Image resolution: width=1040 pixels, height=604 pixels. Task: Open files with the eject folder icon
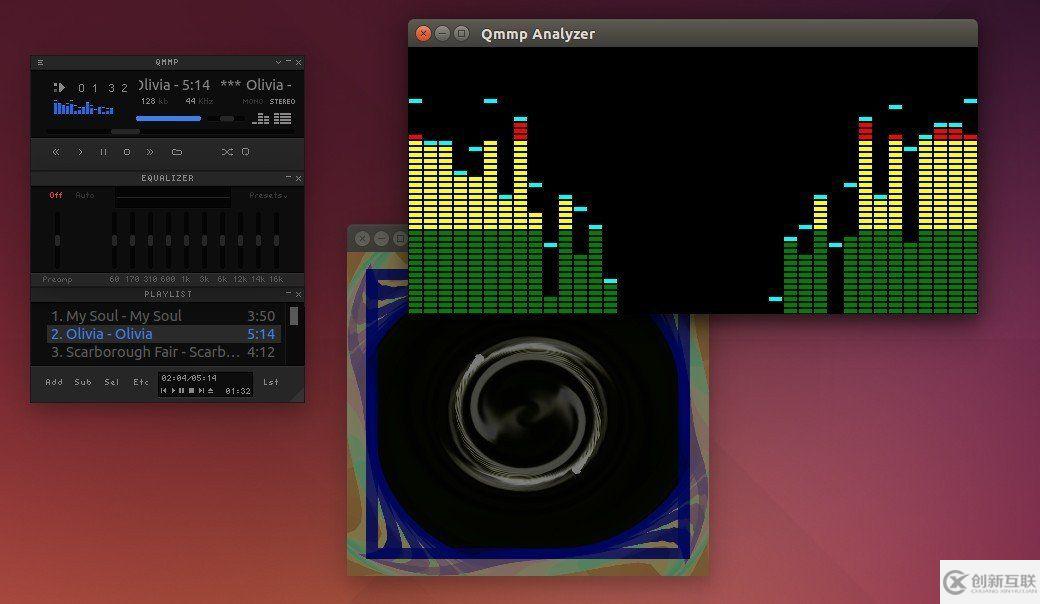pos(177,152)
